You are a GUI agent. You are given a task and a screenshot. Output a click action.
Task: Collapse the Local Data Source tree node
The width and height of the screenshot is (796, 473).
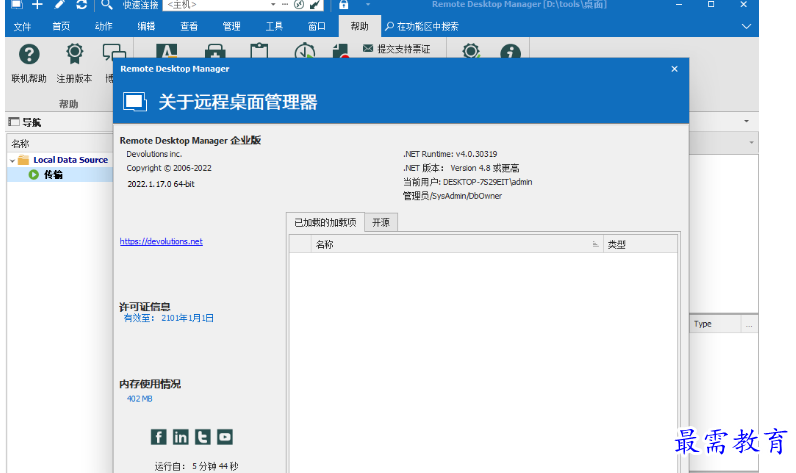point(12,160)
